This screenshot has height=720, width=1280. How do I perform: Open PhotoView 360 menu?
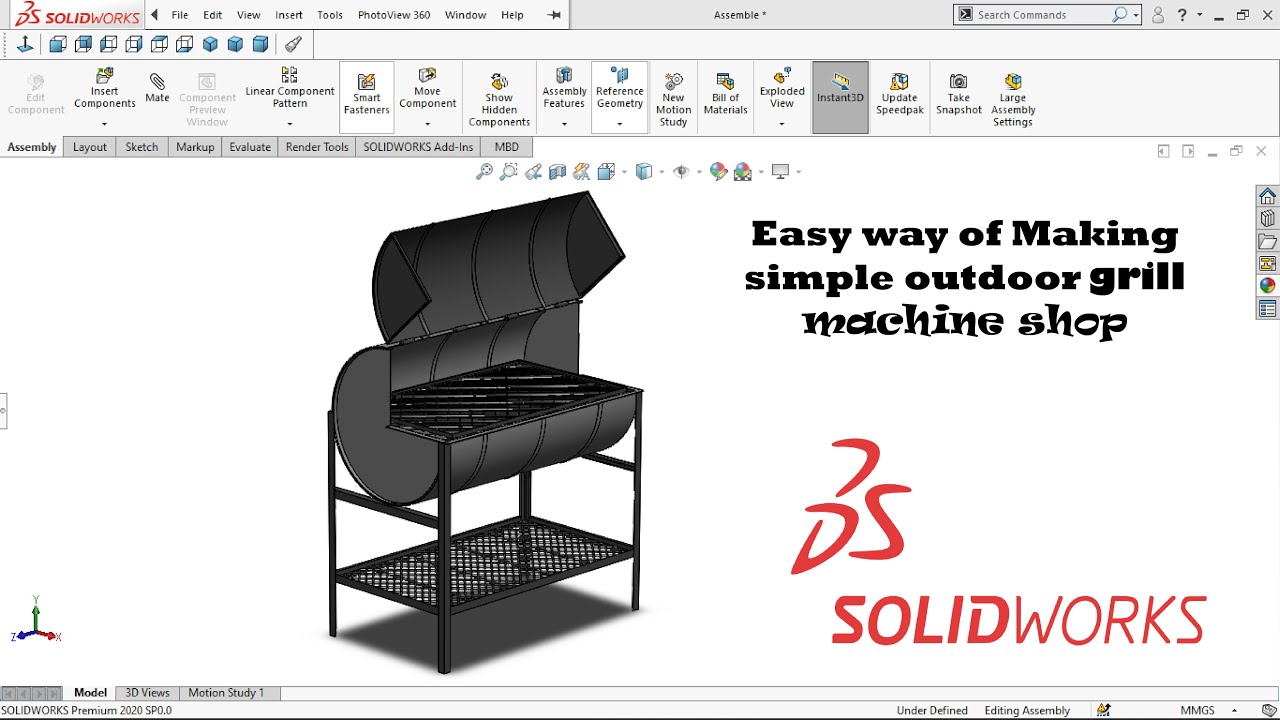394,15
